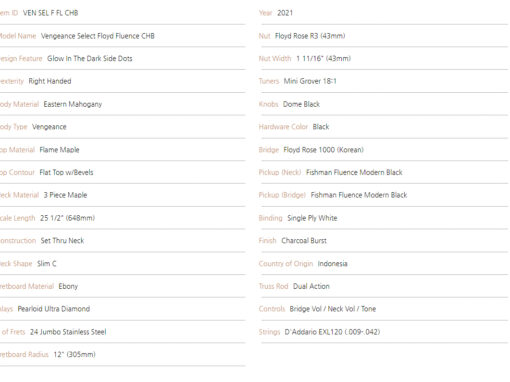Click the Indonesia country of origin value
This screenshot has height=382, width=510.
point(333,264)
